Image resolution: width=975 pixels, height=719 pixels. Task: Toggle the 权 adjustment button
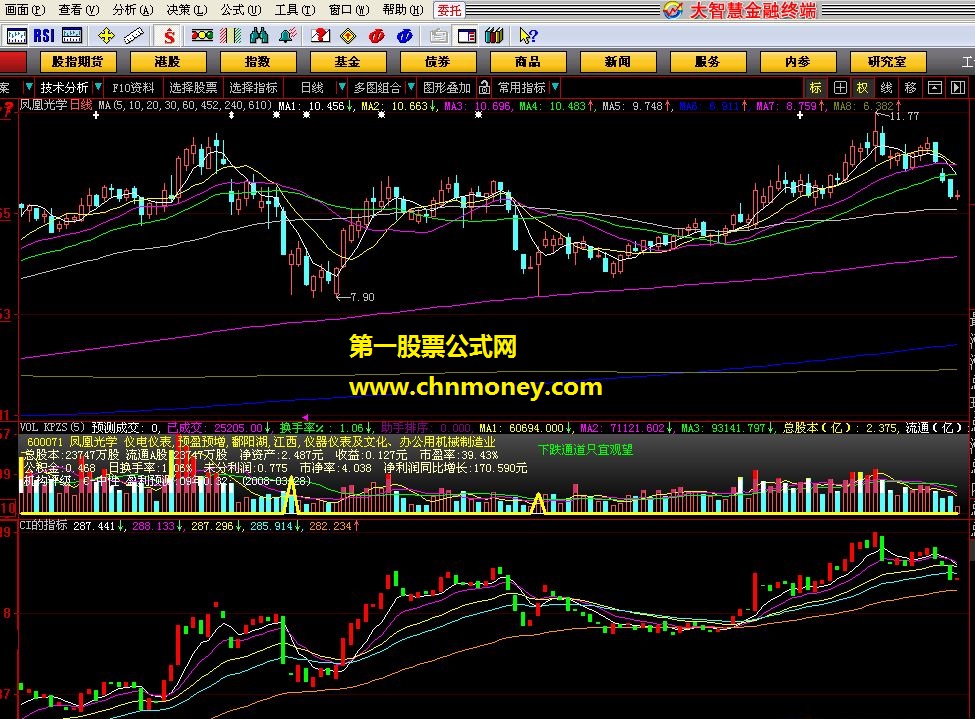pos(863,88)
